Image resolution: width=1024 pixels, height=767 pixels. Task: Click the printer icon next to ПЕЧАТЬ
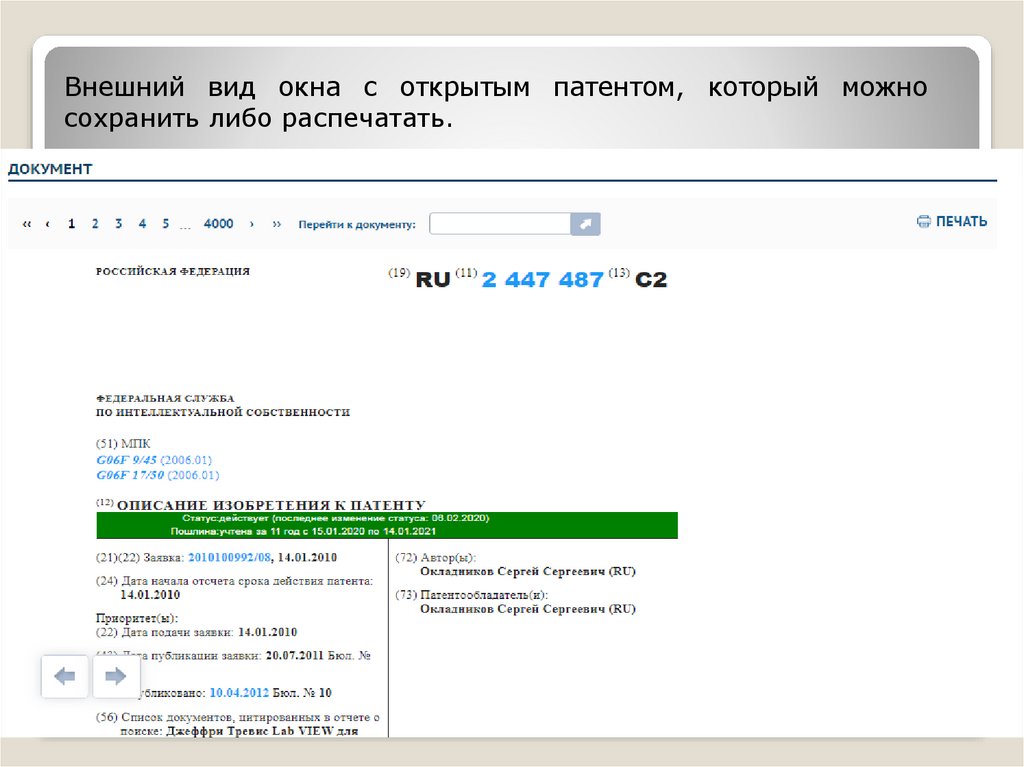click(923, 221)
